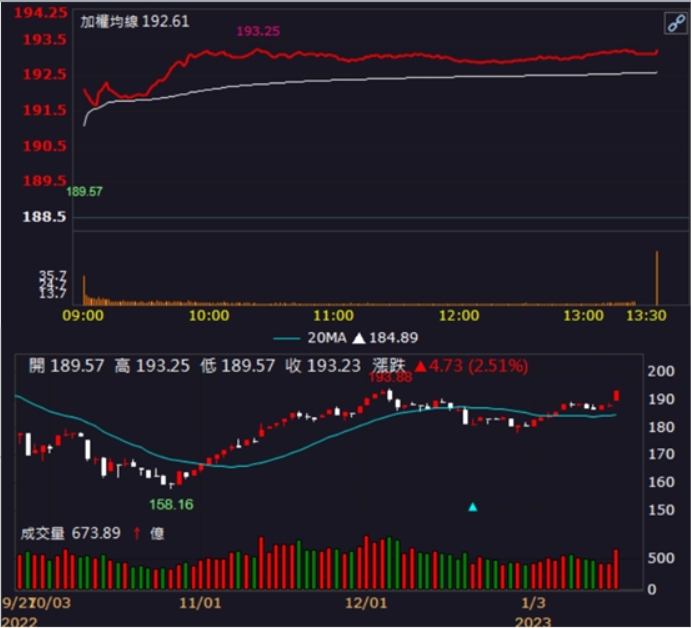Select the 加權均線 192.61 label
691x628 pixels.
click(134, 21)
